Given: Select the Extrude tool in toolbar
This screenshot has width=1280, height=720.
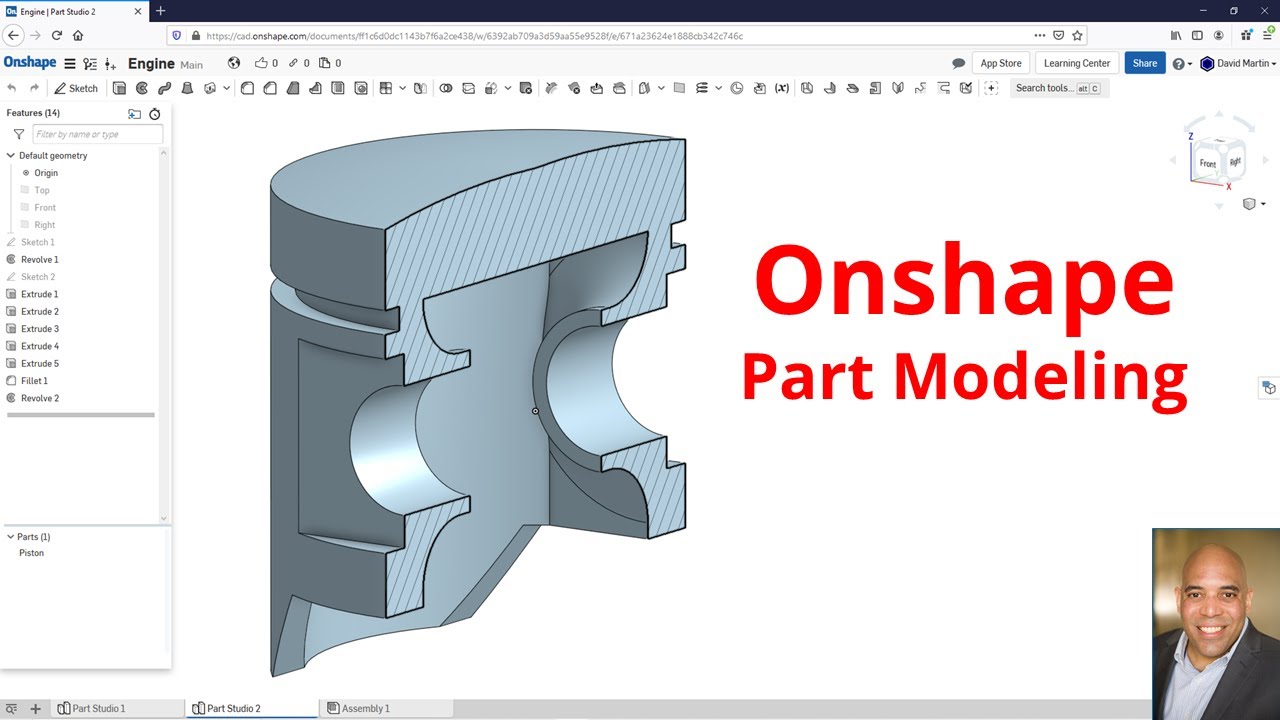Looking at the screenshot, I should point(119,88).
